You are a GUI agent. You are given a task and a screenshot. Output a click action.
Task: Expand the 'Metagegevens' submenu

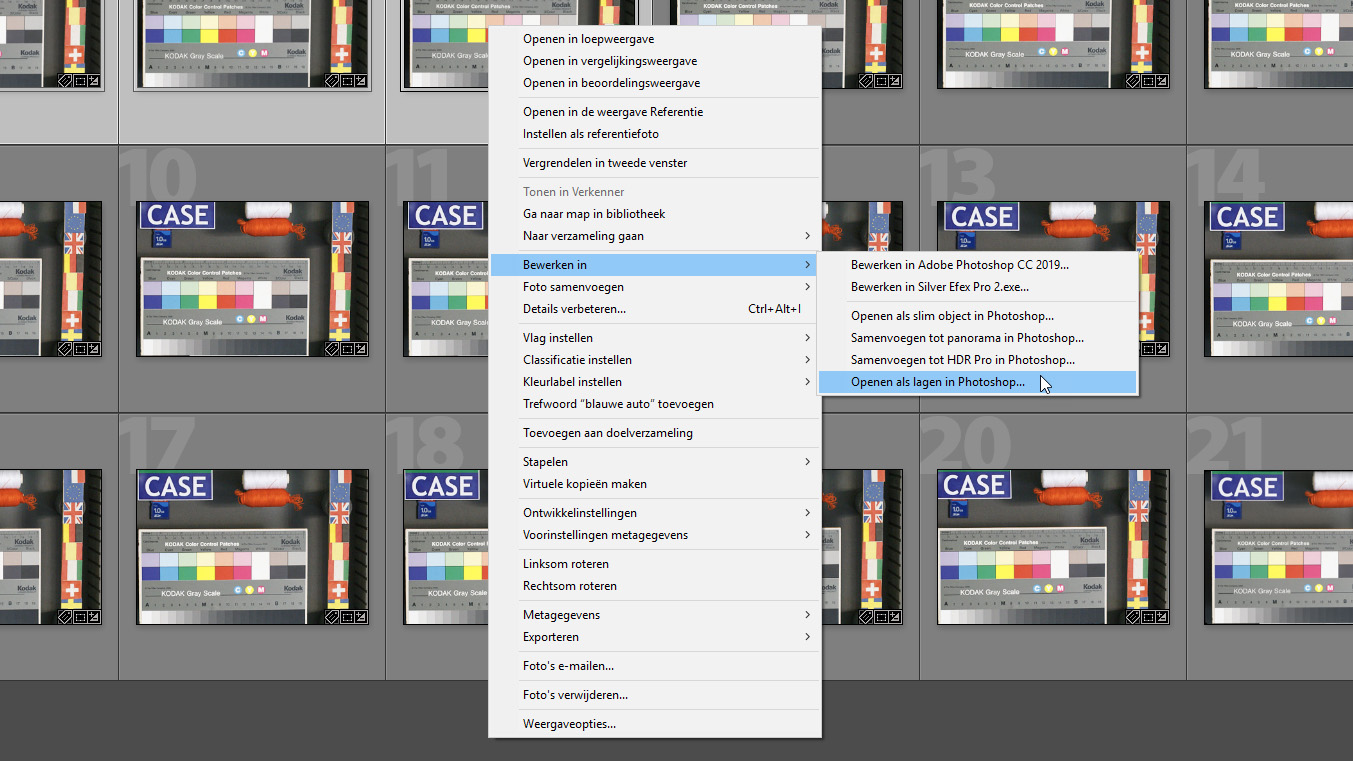(655, 615)
